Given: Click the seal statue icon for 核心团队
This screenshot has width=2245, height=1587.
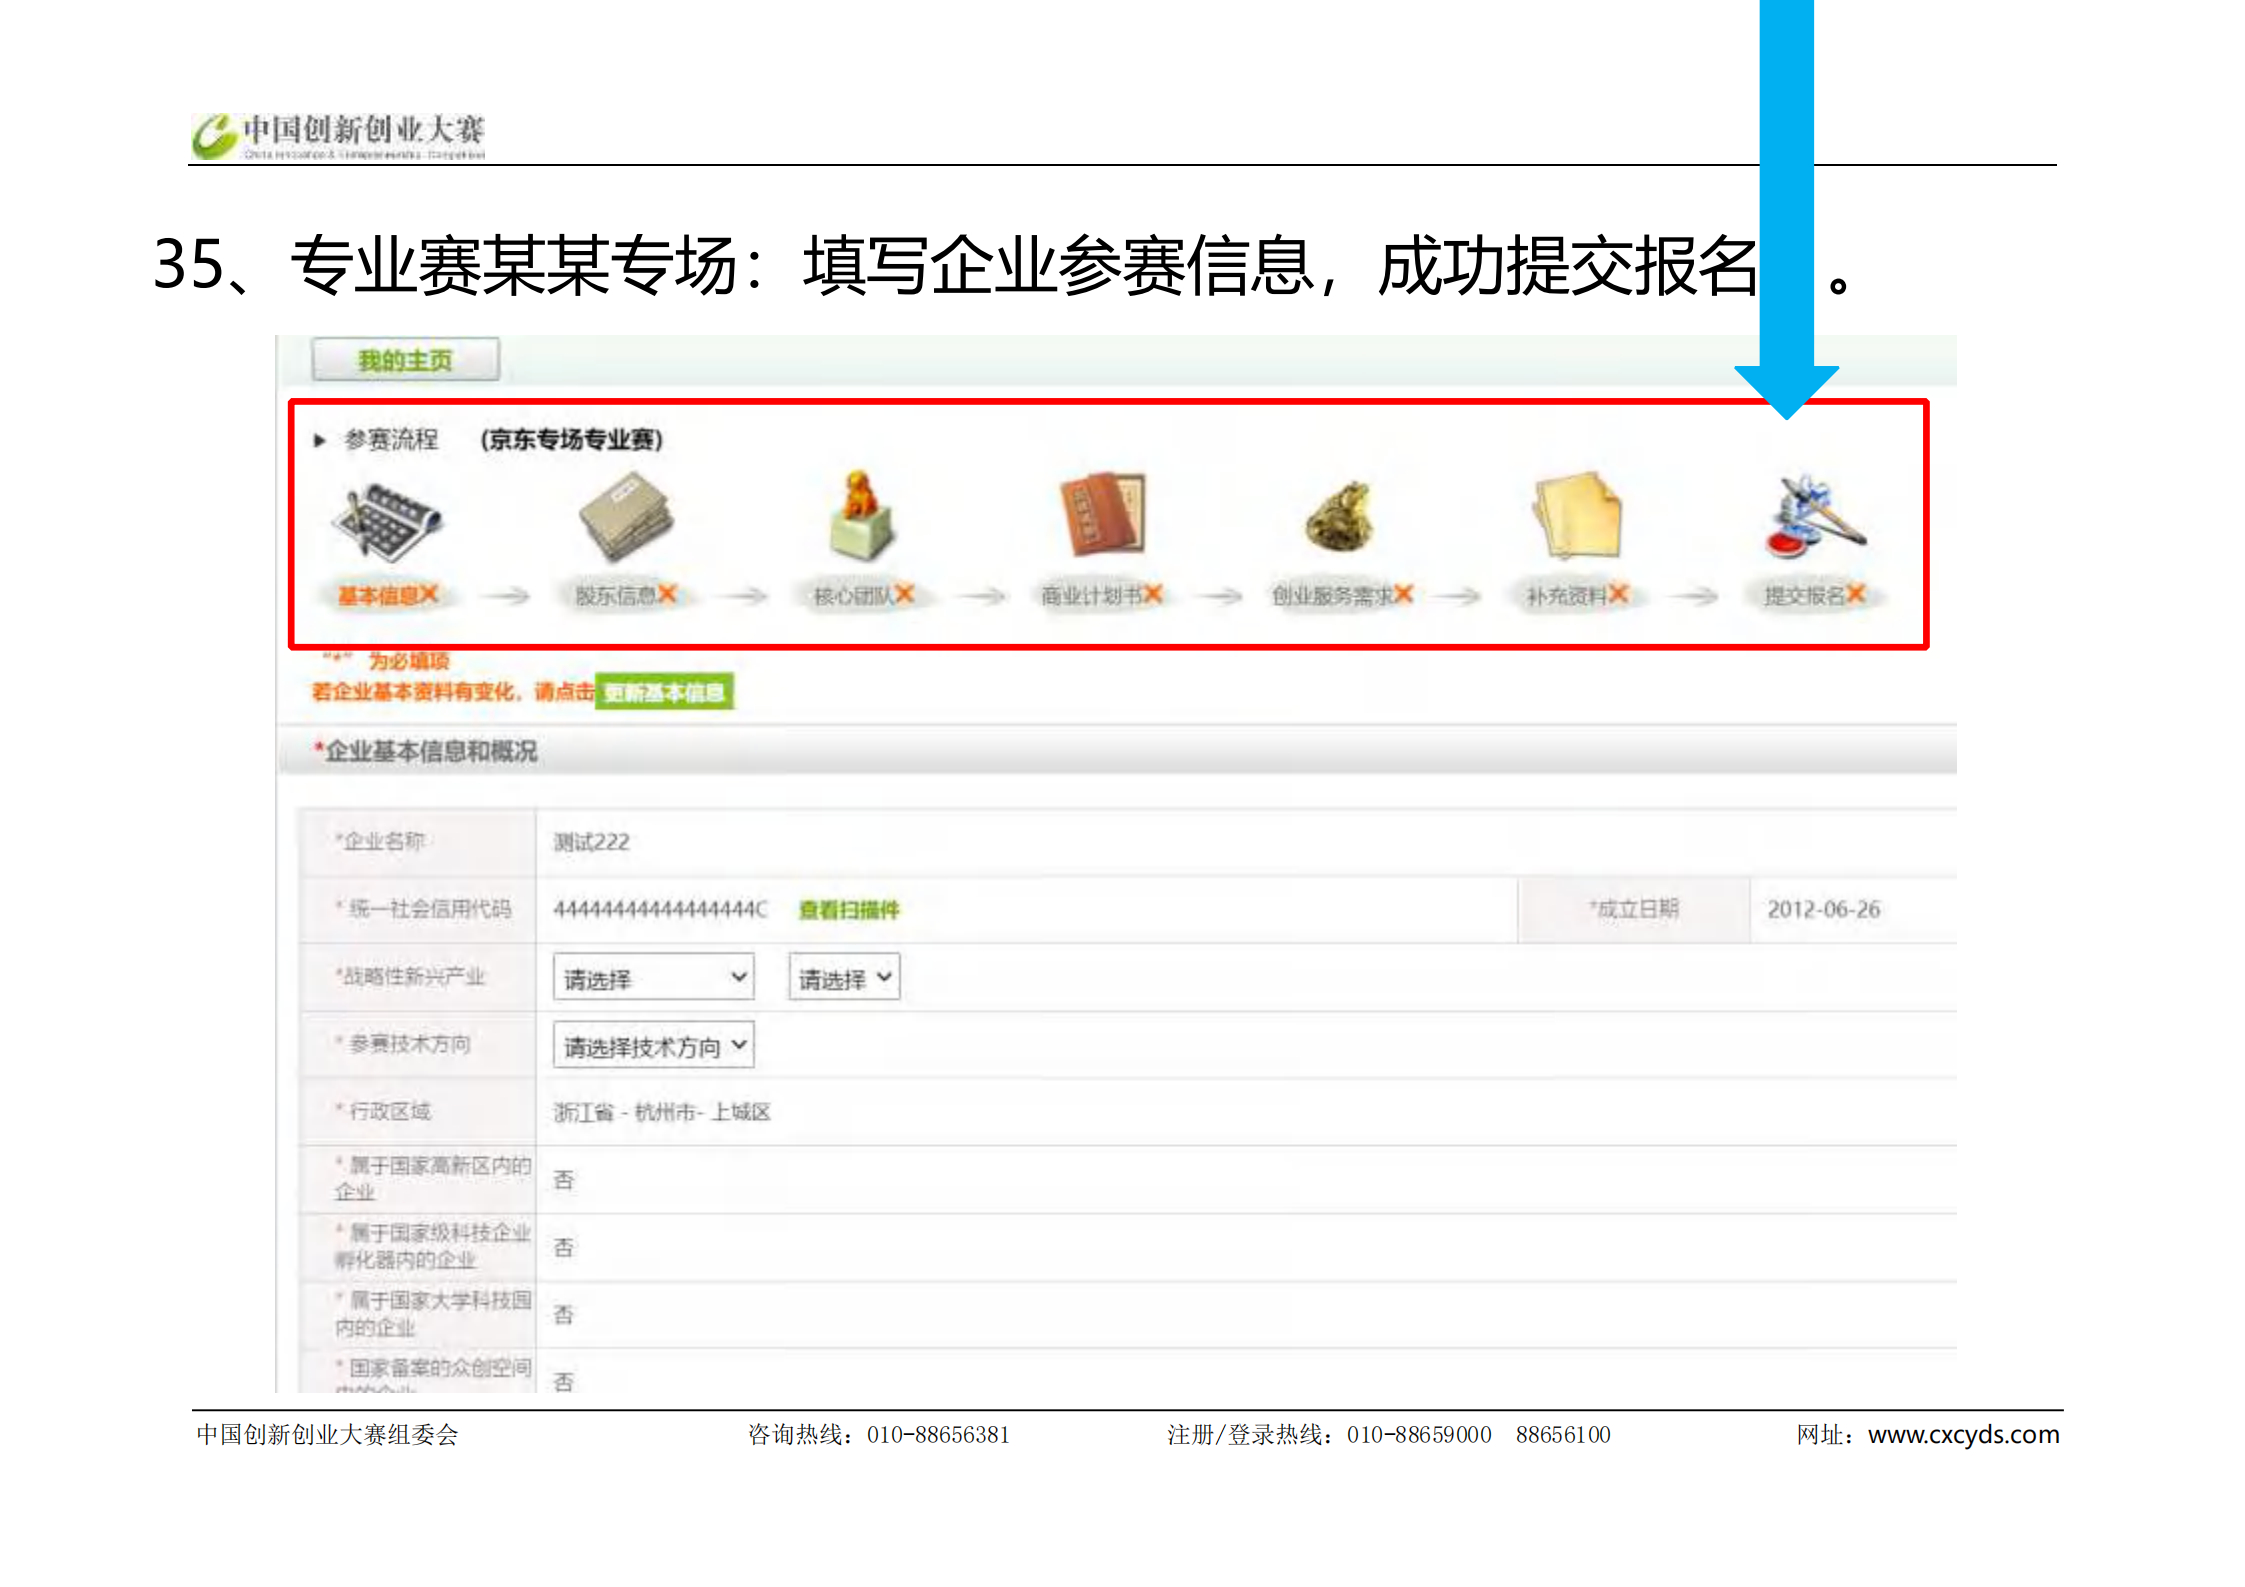Looking at the screenshot, I should pos(862,516).
